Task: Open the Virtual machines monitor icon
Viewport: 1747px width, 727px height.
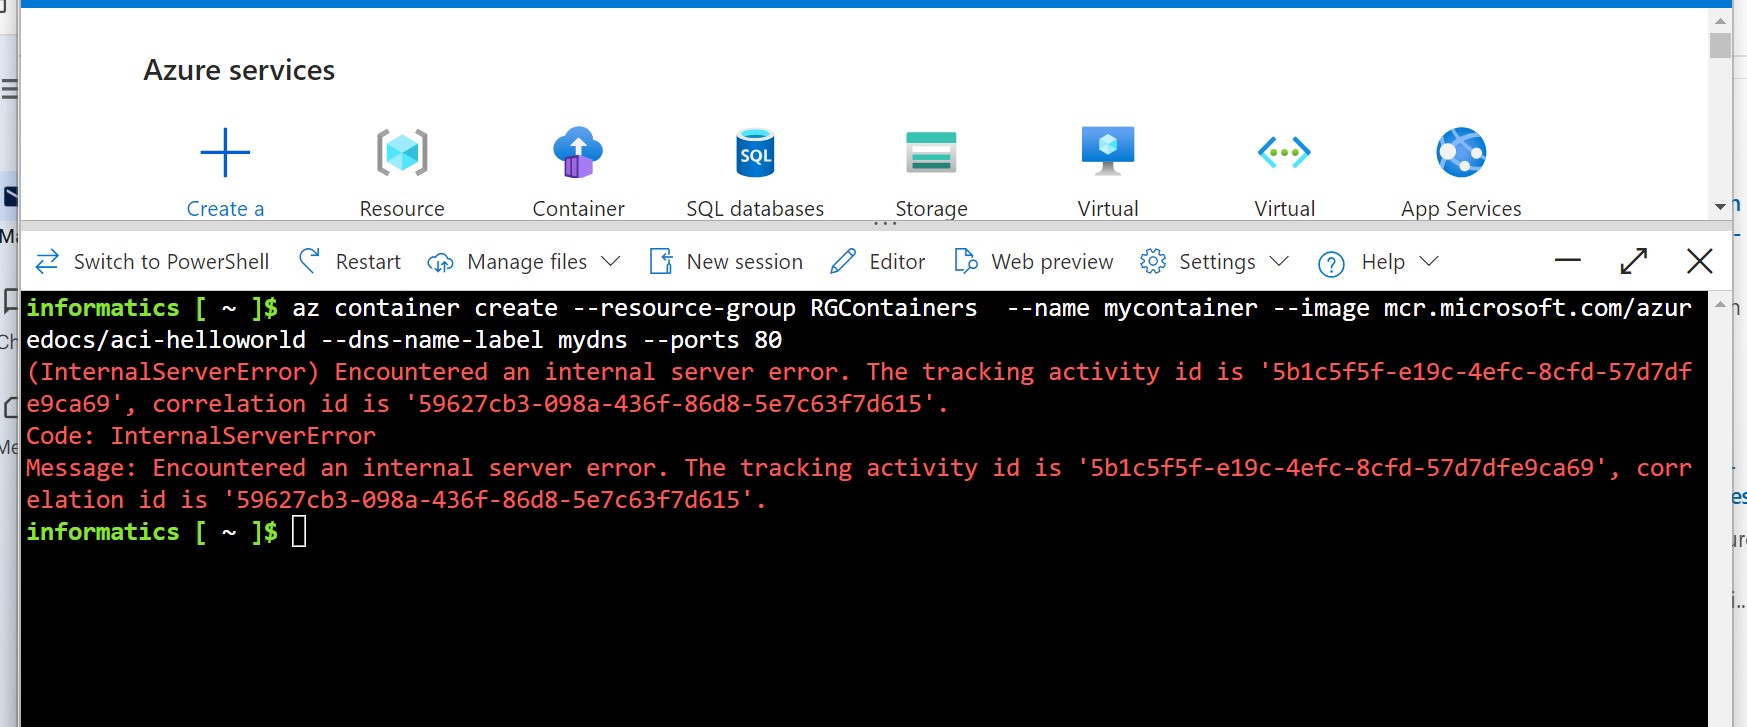Action: (x=1108, y=151)
